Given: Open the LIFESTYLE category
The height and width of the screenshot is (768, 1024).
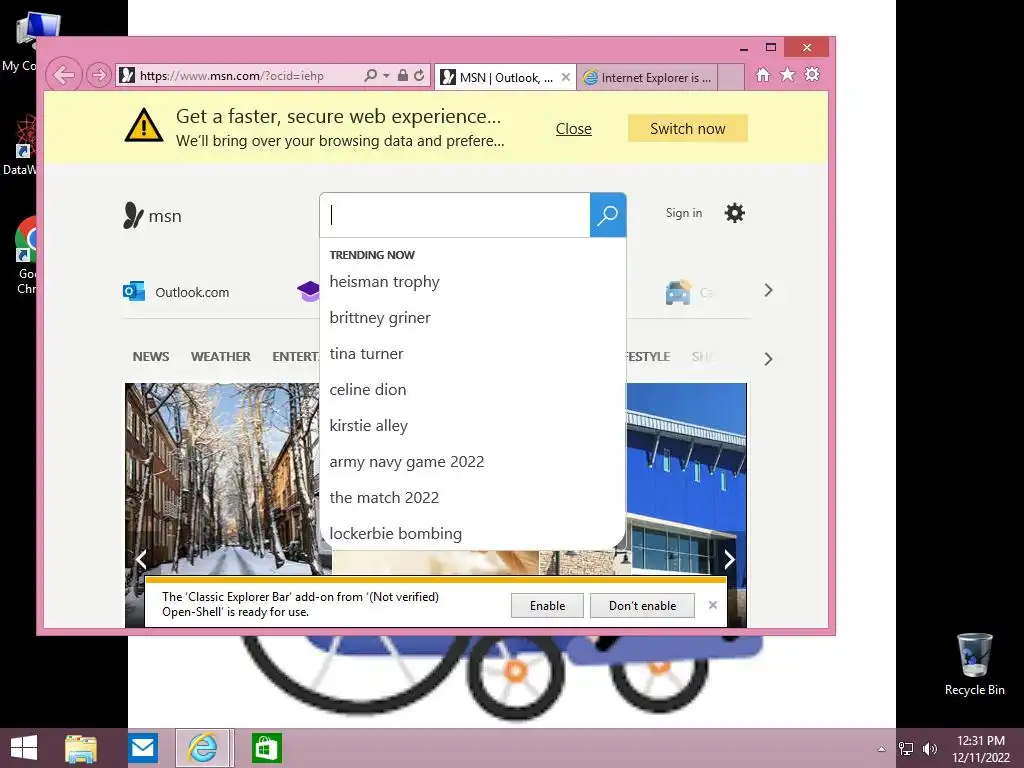Looking at the screenshot, I should click(x=648, y=357).
